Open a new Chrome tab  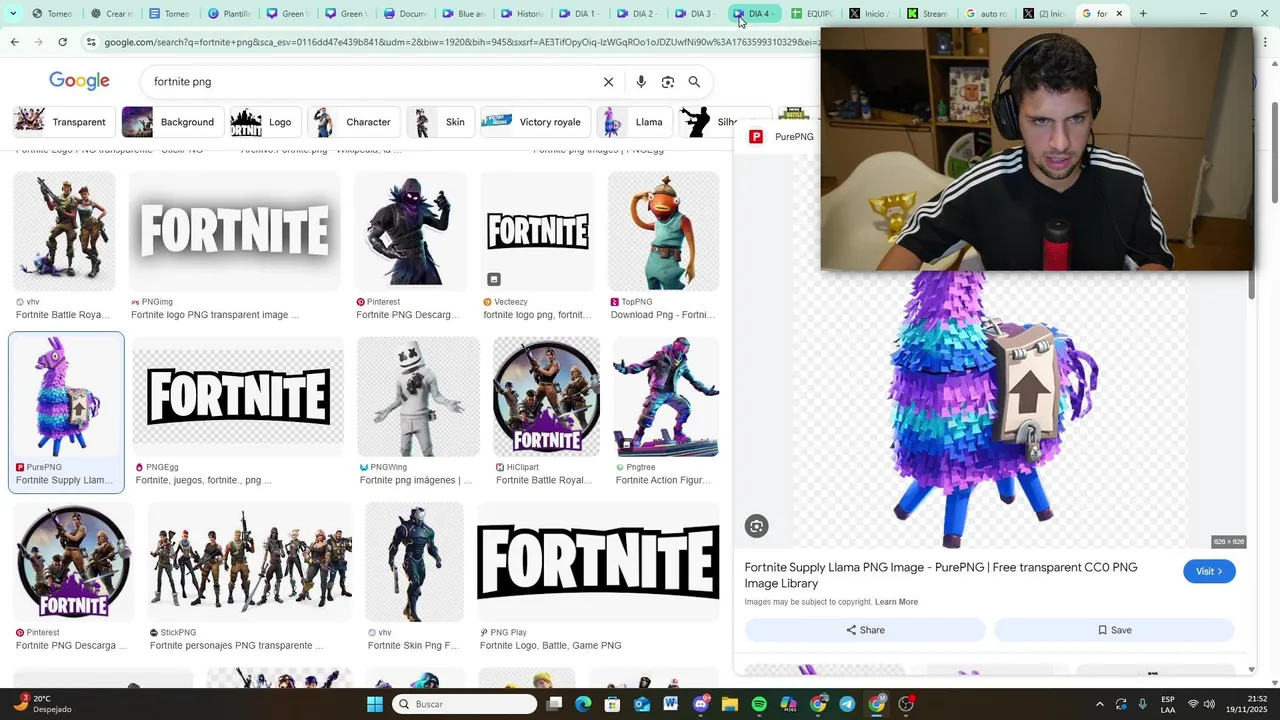pyautogui.click(x=1143, y=14)
